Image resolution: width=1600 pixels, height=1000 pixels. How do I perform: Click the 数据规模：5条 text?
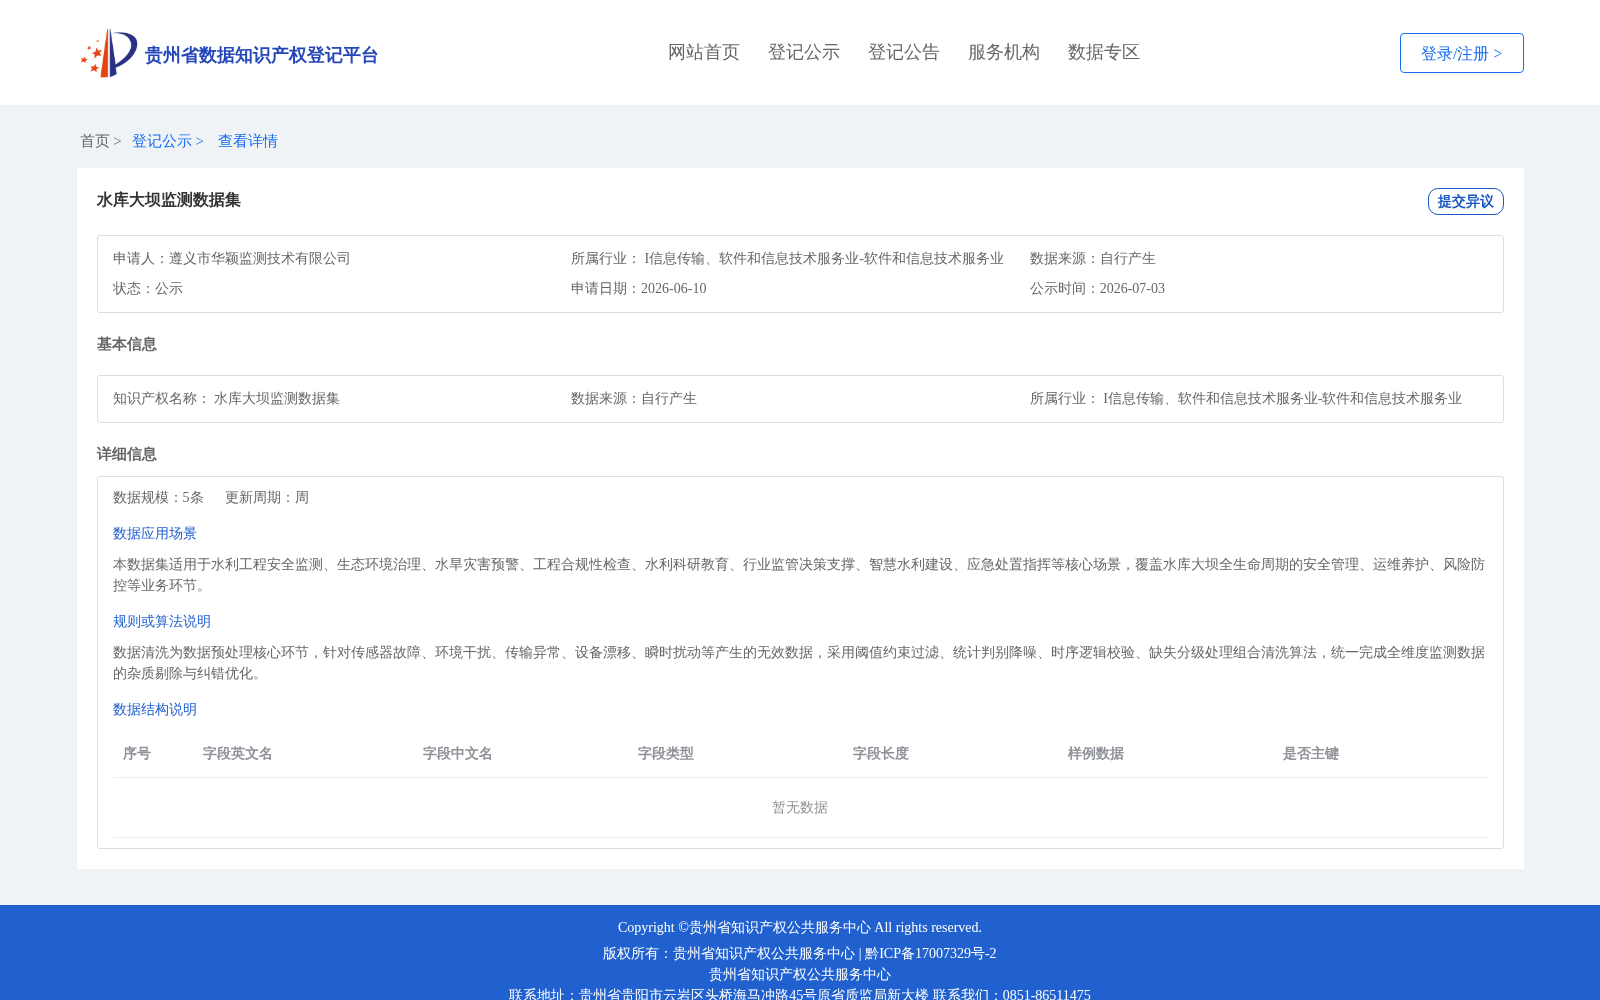coord(158,497)
